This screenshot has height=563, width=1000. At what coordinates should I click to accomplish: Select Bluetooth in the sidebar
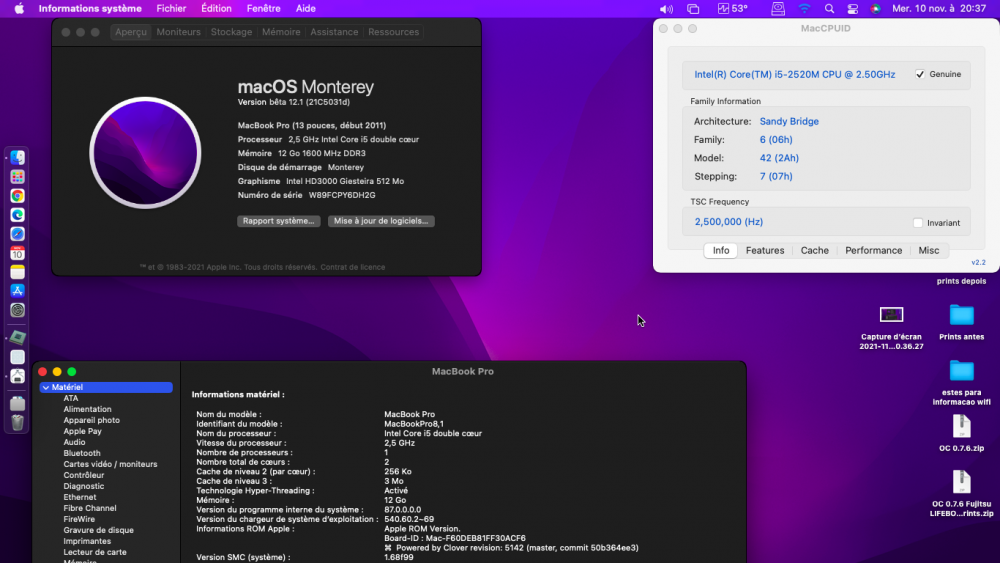point(82,453)
